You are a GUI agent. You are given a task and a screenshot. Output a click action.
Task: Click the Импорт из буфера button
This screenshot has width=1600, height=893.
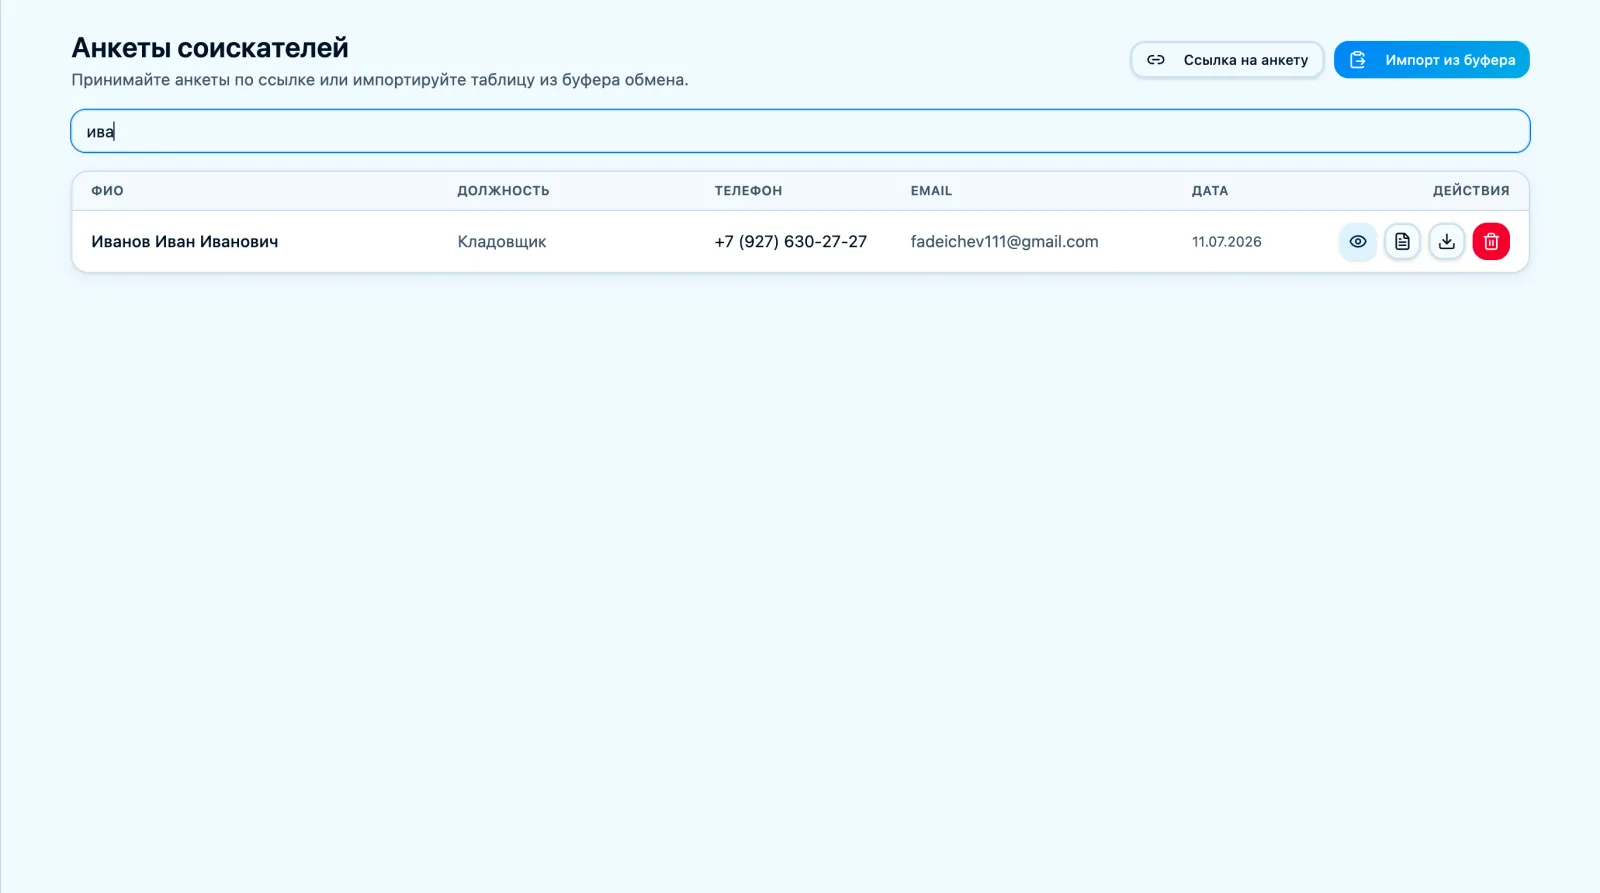(x=1432, y=60)
